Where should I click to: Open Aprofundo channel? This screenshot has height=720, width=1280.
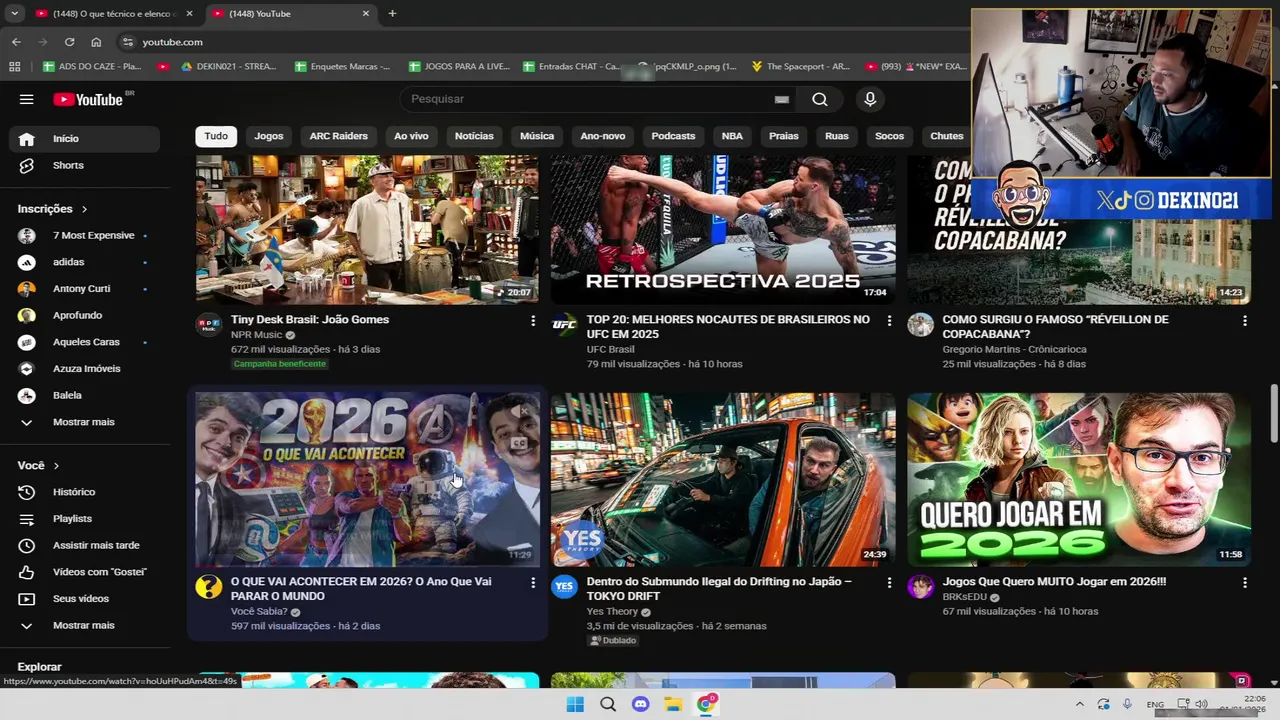tap(84, 315)
